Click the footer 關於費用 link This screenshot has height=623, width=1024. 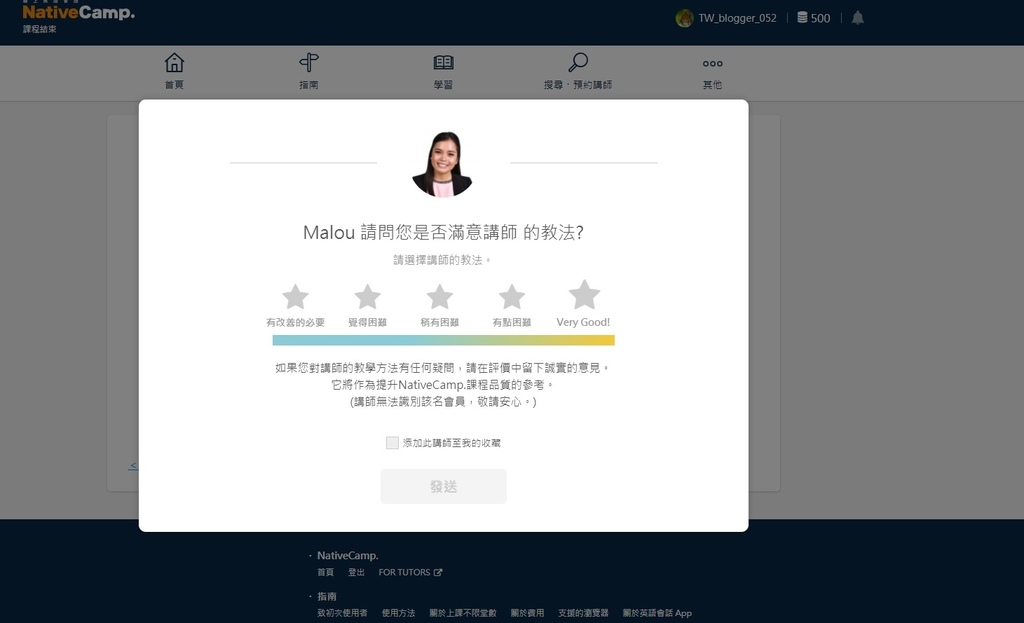tap(527, 613)
